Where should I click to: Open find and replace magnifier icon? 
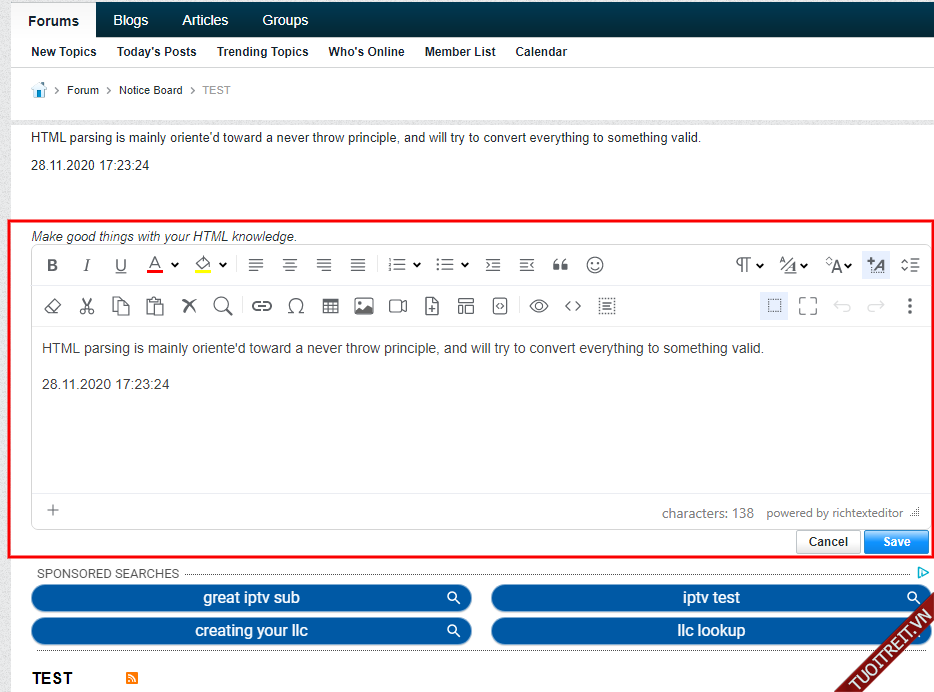tap(223, 306)
